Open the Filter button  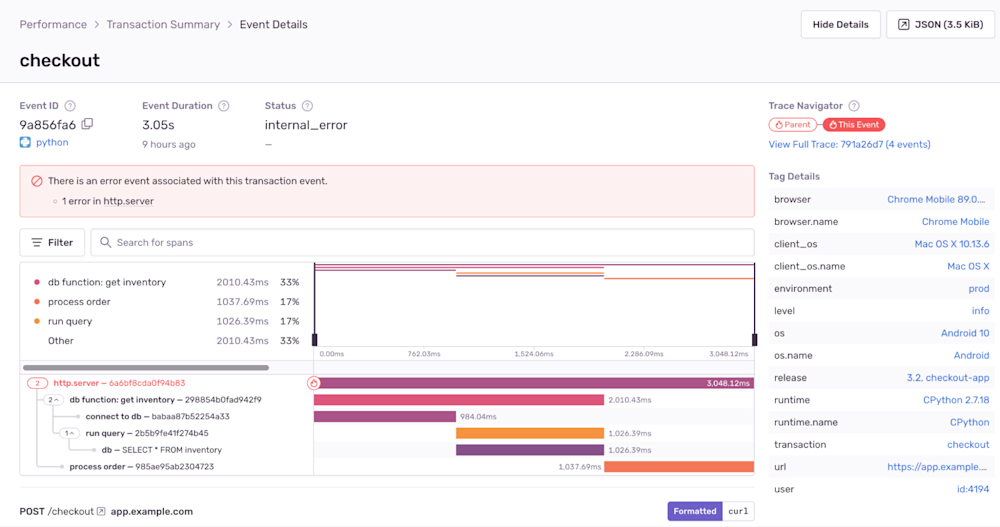tap(52, 242)
